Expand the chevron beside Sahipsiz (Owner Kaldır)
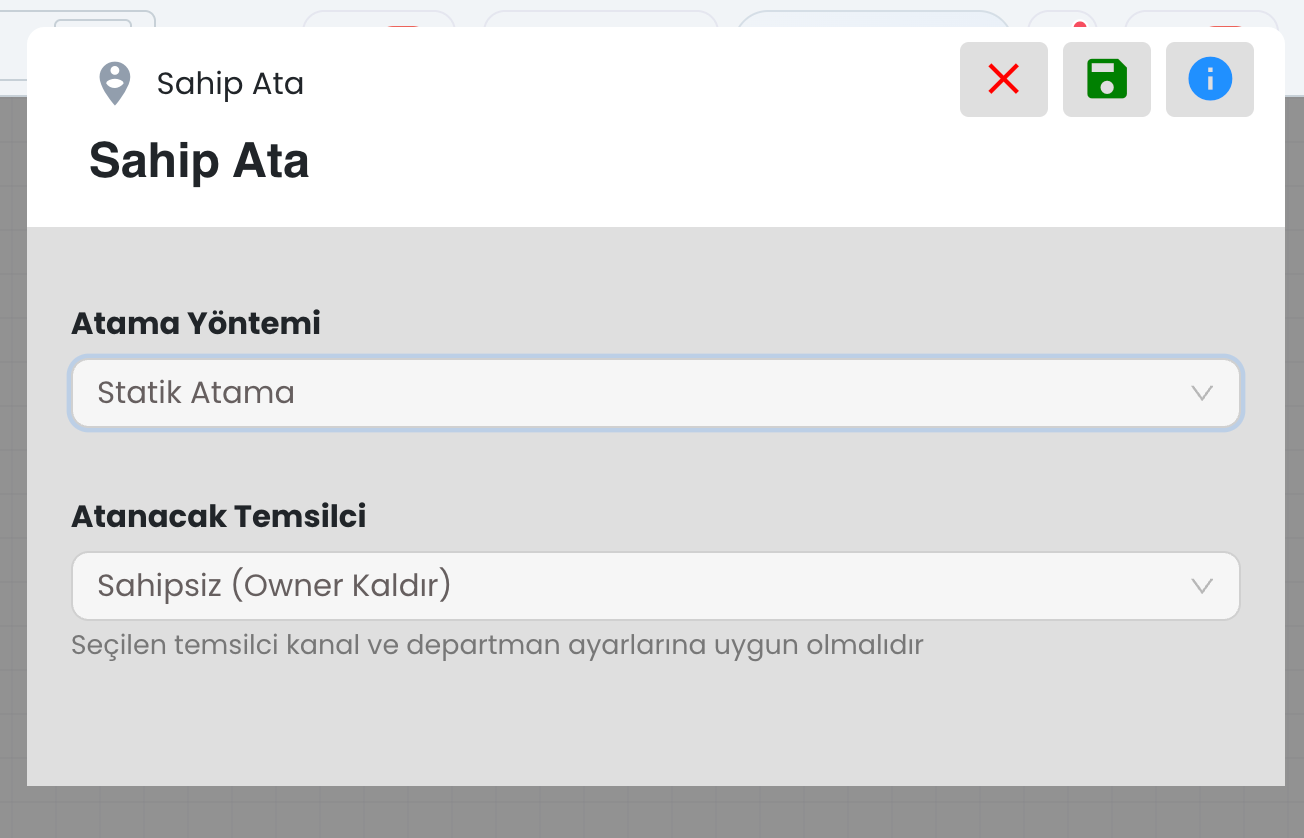Image resolution: width=1304 pixels, height=838 pixels. [1202, 586]
